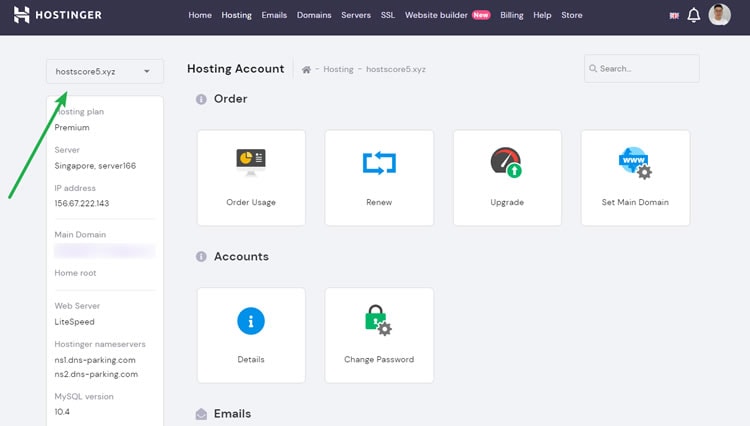Click the hostscore5.xyz breadcrumb link
Screen dimensions: 750x426
tap(396, 69)
